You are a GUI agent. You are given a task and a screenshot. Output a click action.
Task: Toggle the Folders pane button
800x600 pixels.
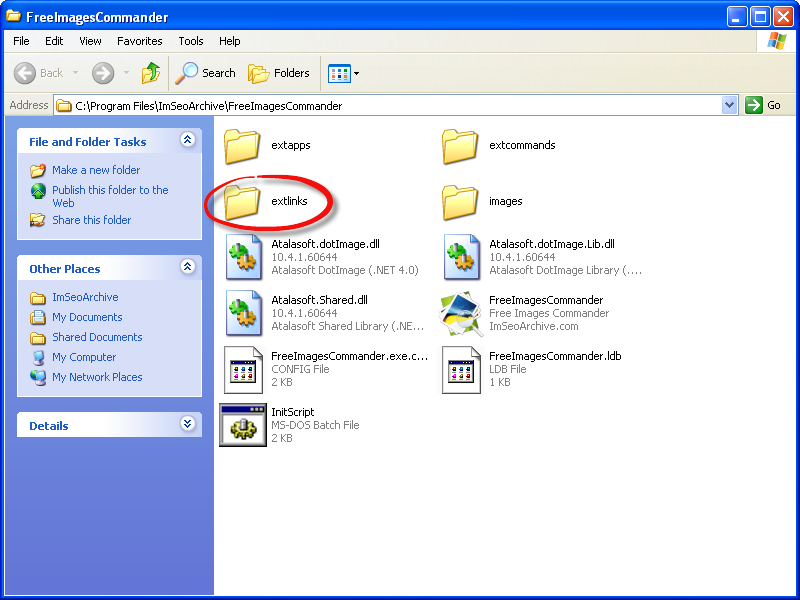(x=279, y=73)
